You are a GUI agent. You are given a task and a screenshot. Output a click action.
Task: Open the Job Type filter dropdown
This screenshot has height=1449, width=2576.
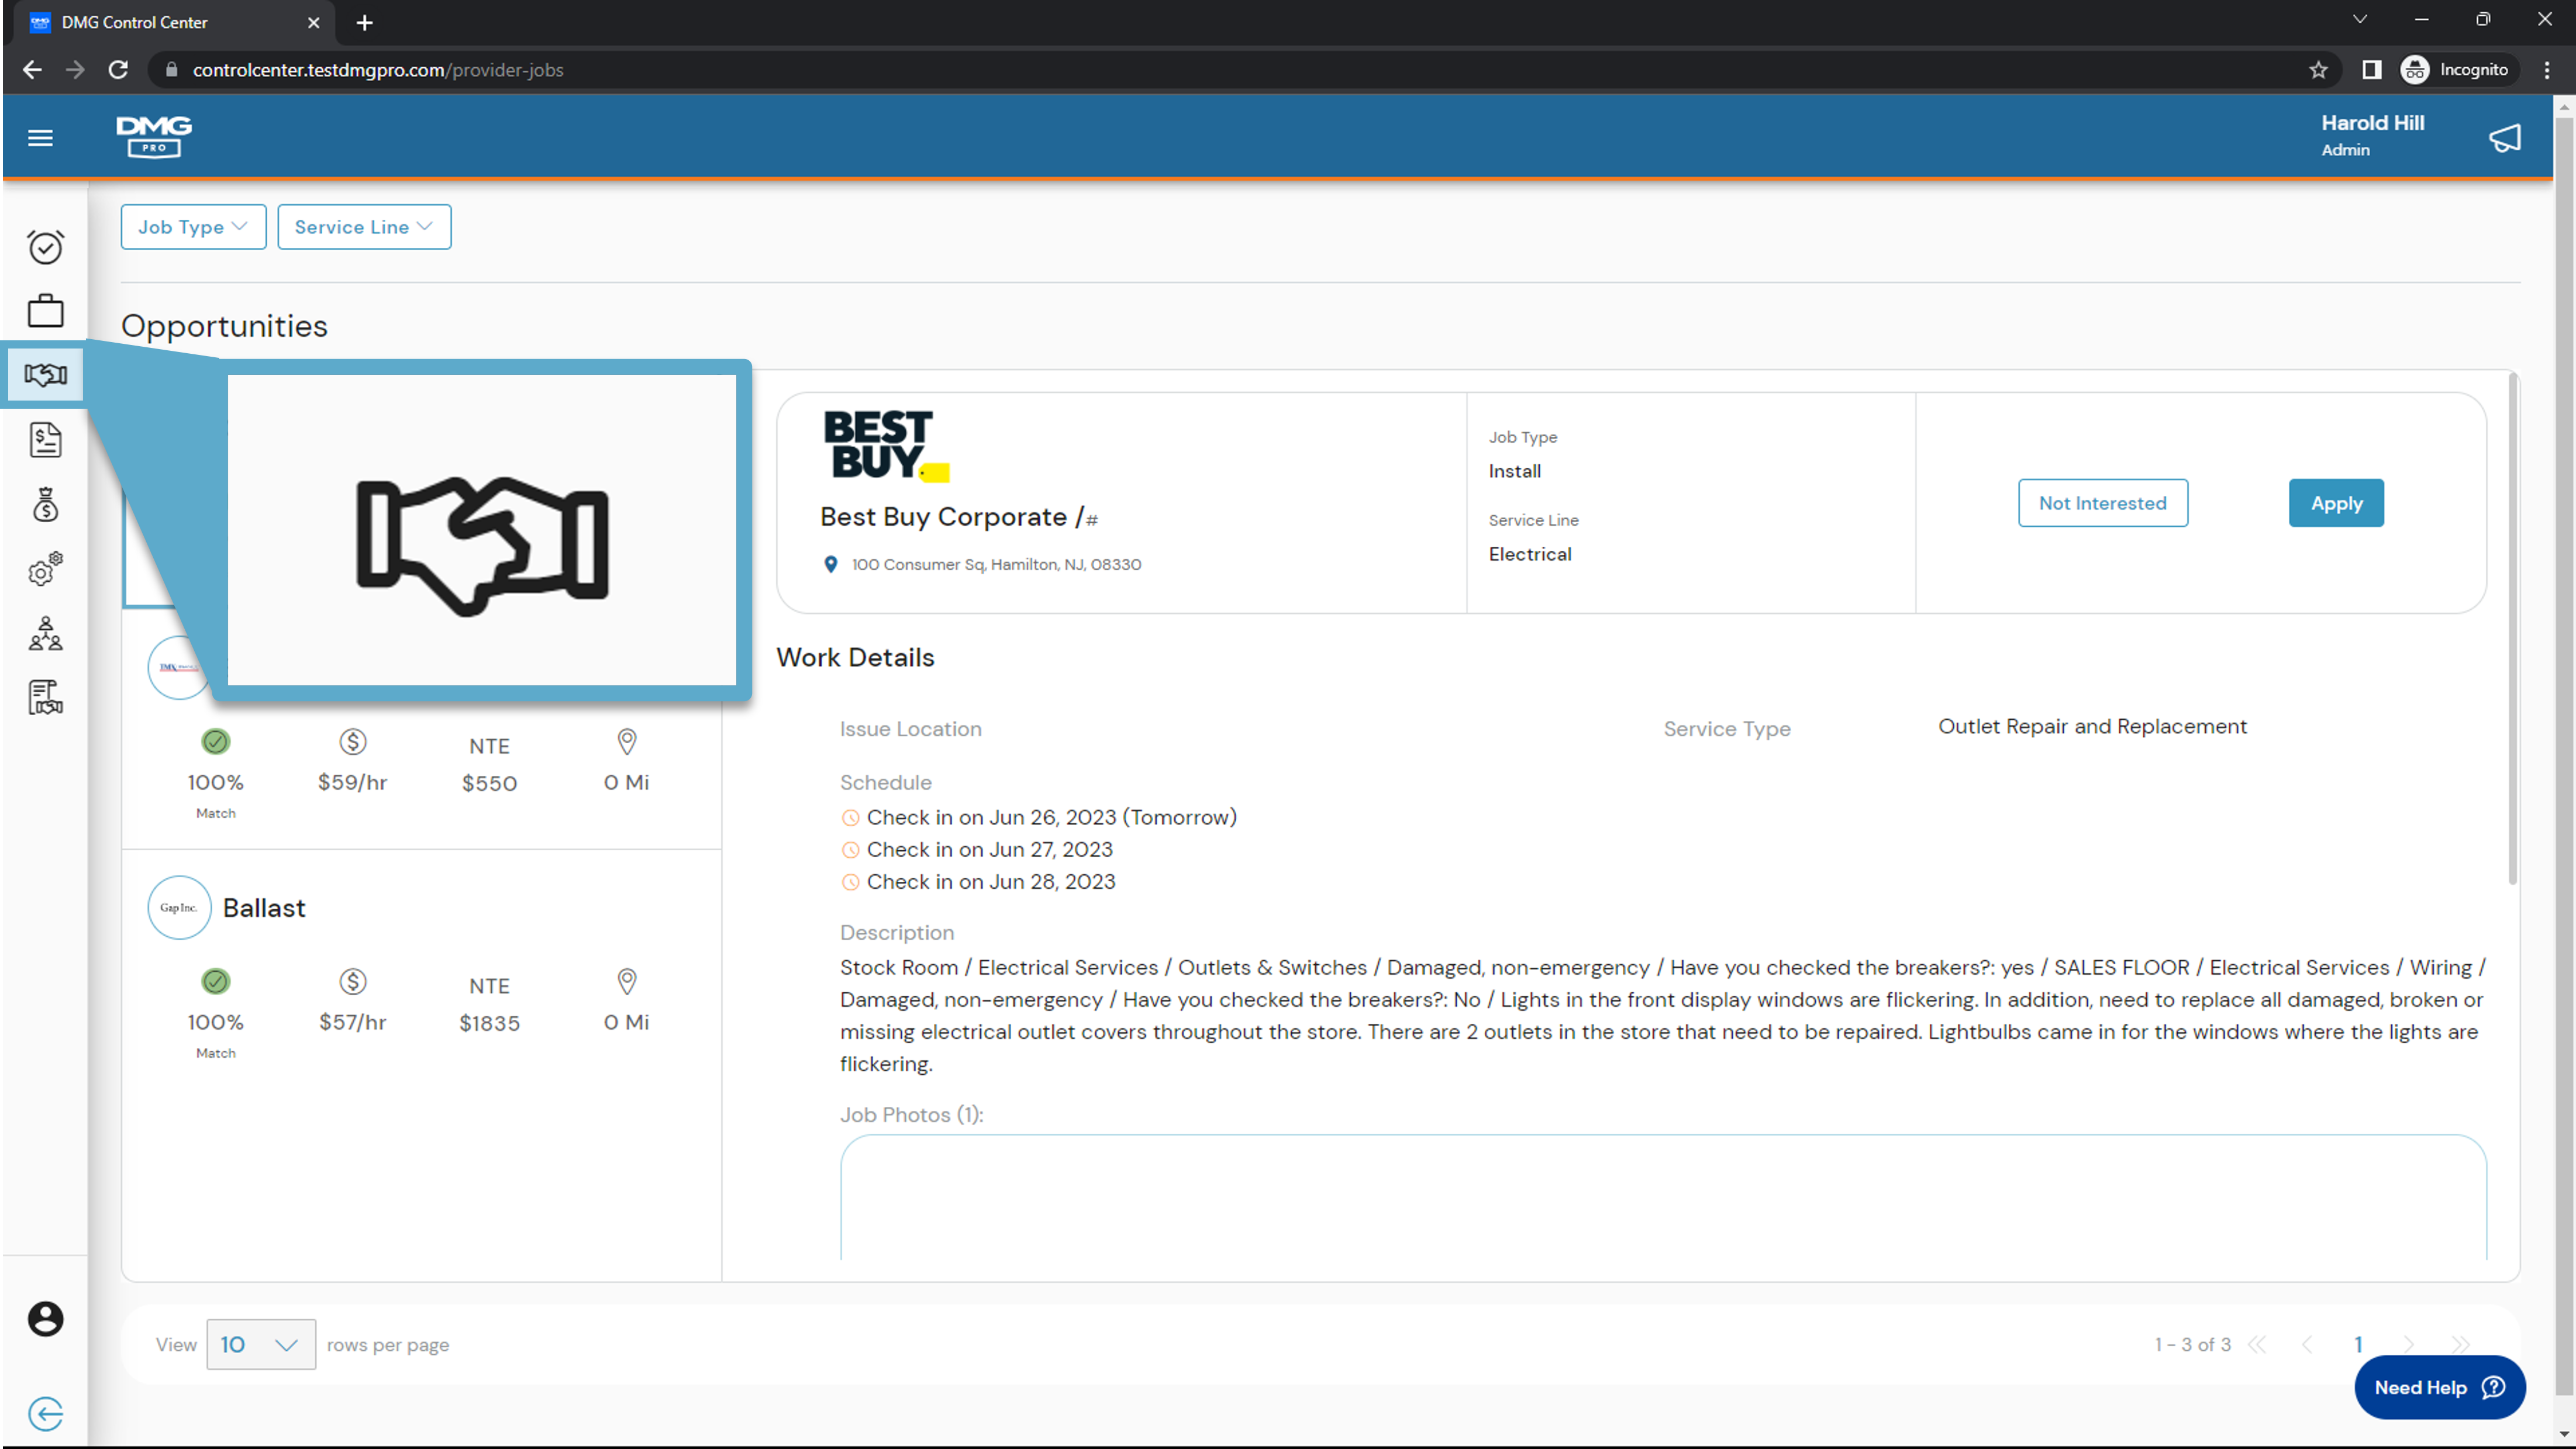click(x=192, y=227)
